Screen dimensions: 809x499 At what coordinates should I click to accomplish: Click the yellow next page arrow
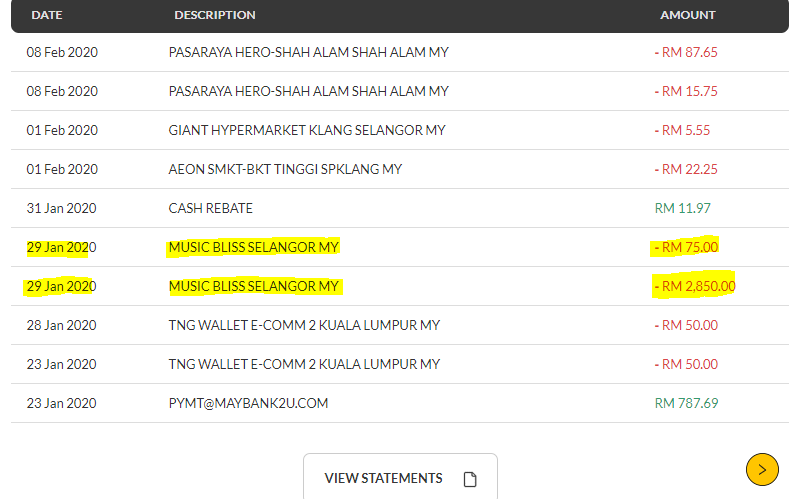pos(762,468)
